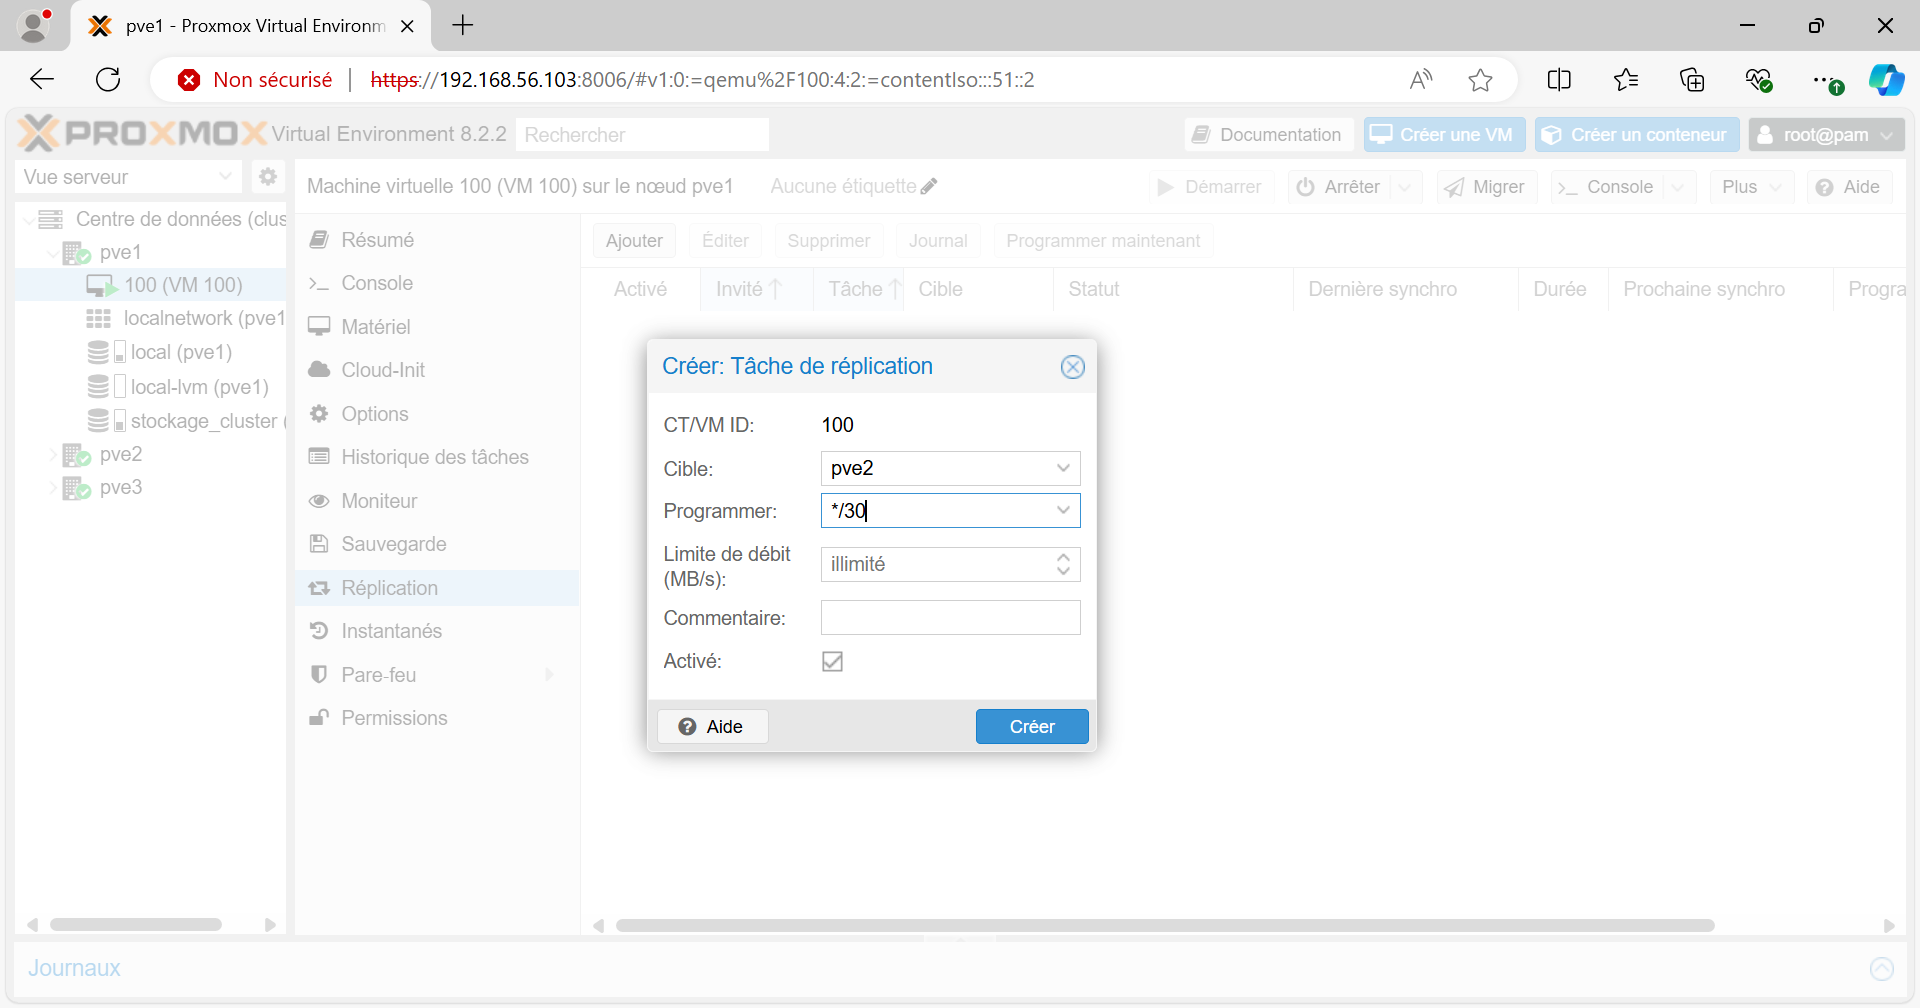Expand Pare-feu submenu arrow
The image size is (1920, 1008).
pyautogui.click(x=549, y=675)
